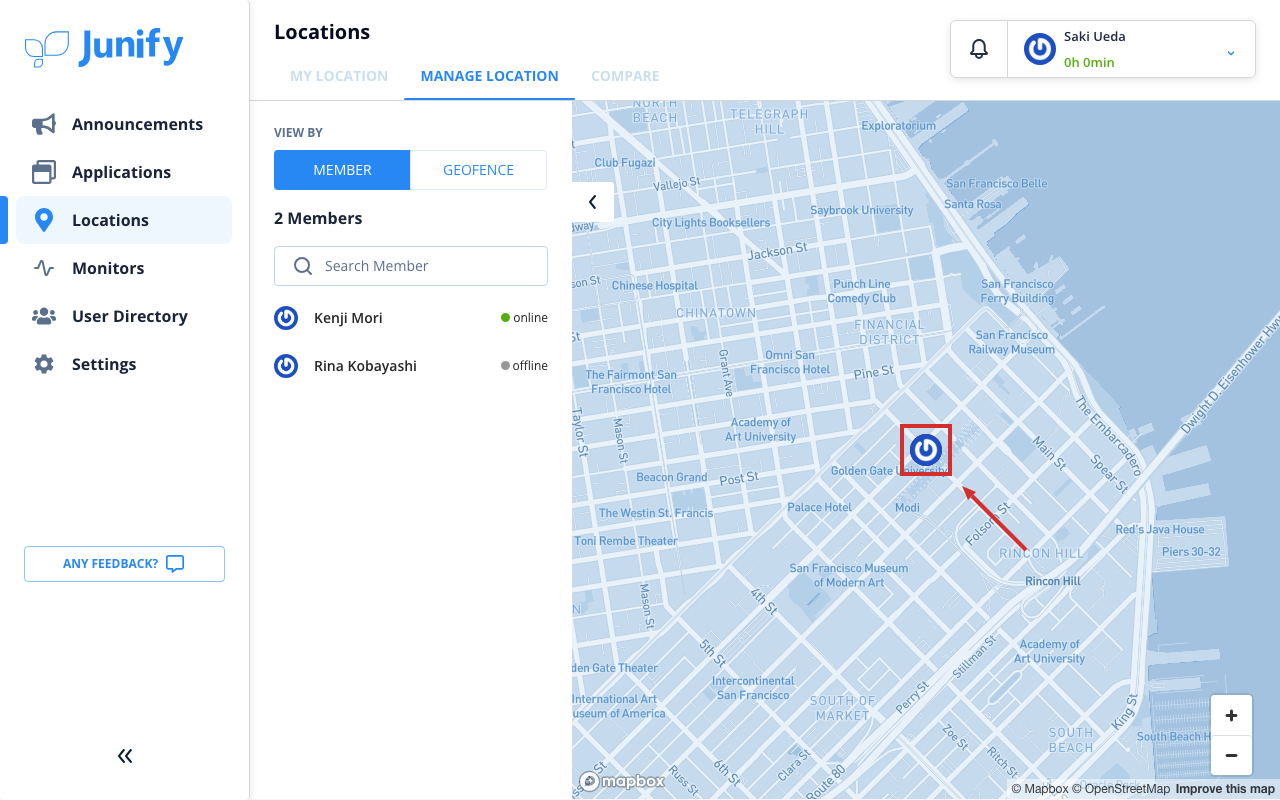Viewport: 1280px width, 800px height.
Task: Open the OpenStreetMap attribution link
Action: click(x=1121, y=789)
